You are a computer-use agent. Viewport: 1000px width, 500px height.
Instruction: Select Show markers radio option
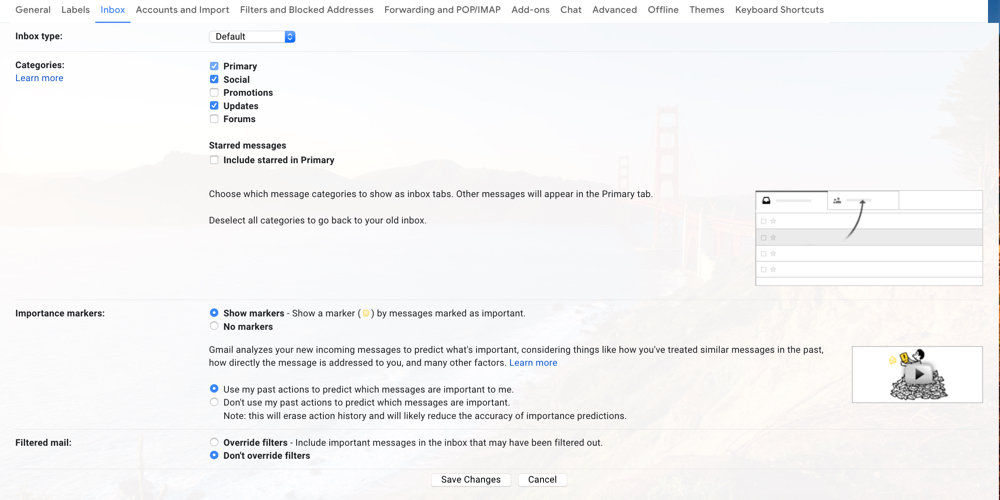(214, 313)
